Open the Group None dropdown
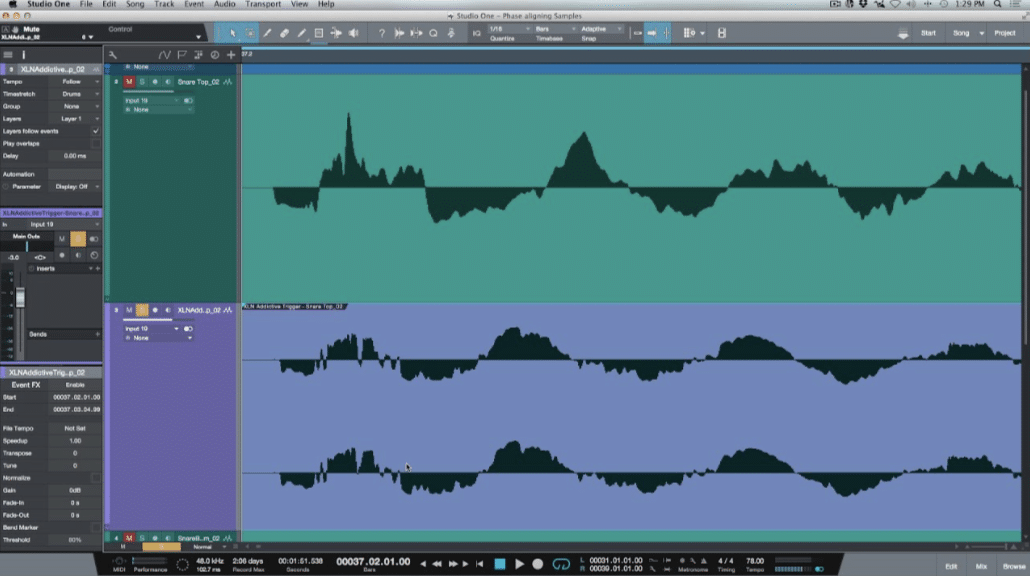1030x576 pixels. pyautogui.click(x=75, y=106)
